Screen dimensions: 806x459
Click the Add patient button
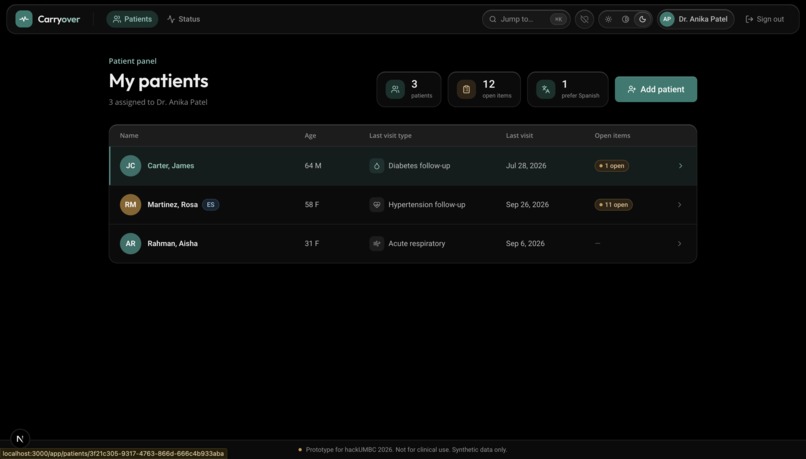[x=655, y=89]
